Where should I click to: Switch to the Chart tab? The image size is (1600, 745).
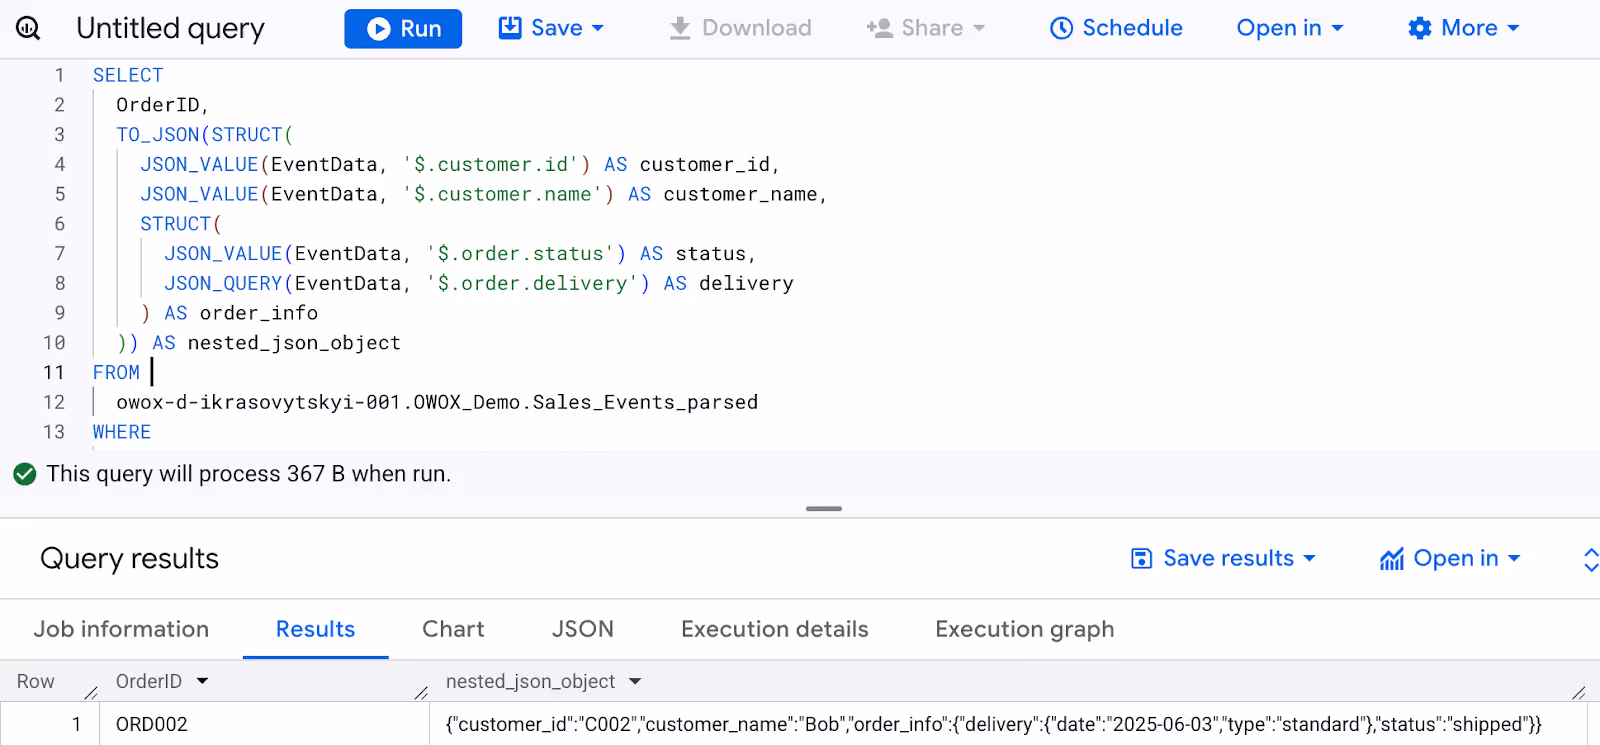pos(453,629)
